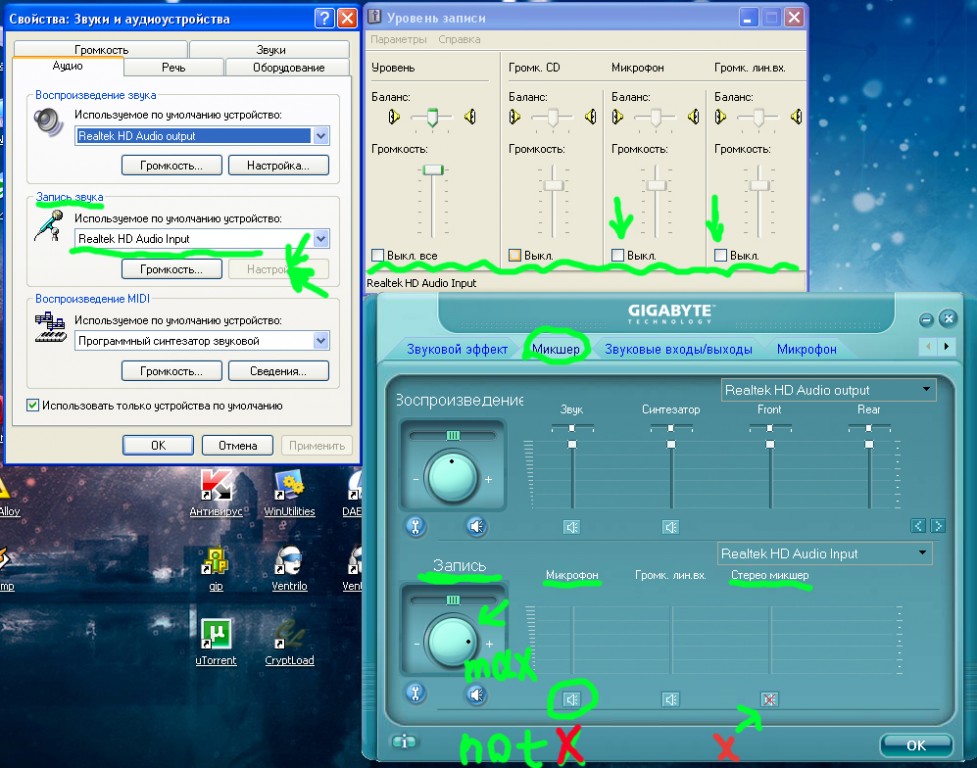Screen dimensions: 977x768
Task: Toggle Выкл. checkbox for Громк. CD
Action: 514,255
